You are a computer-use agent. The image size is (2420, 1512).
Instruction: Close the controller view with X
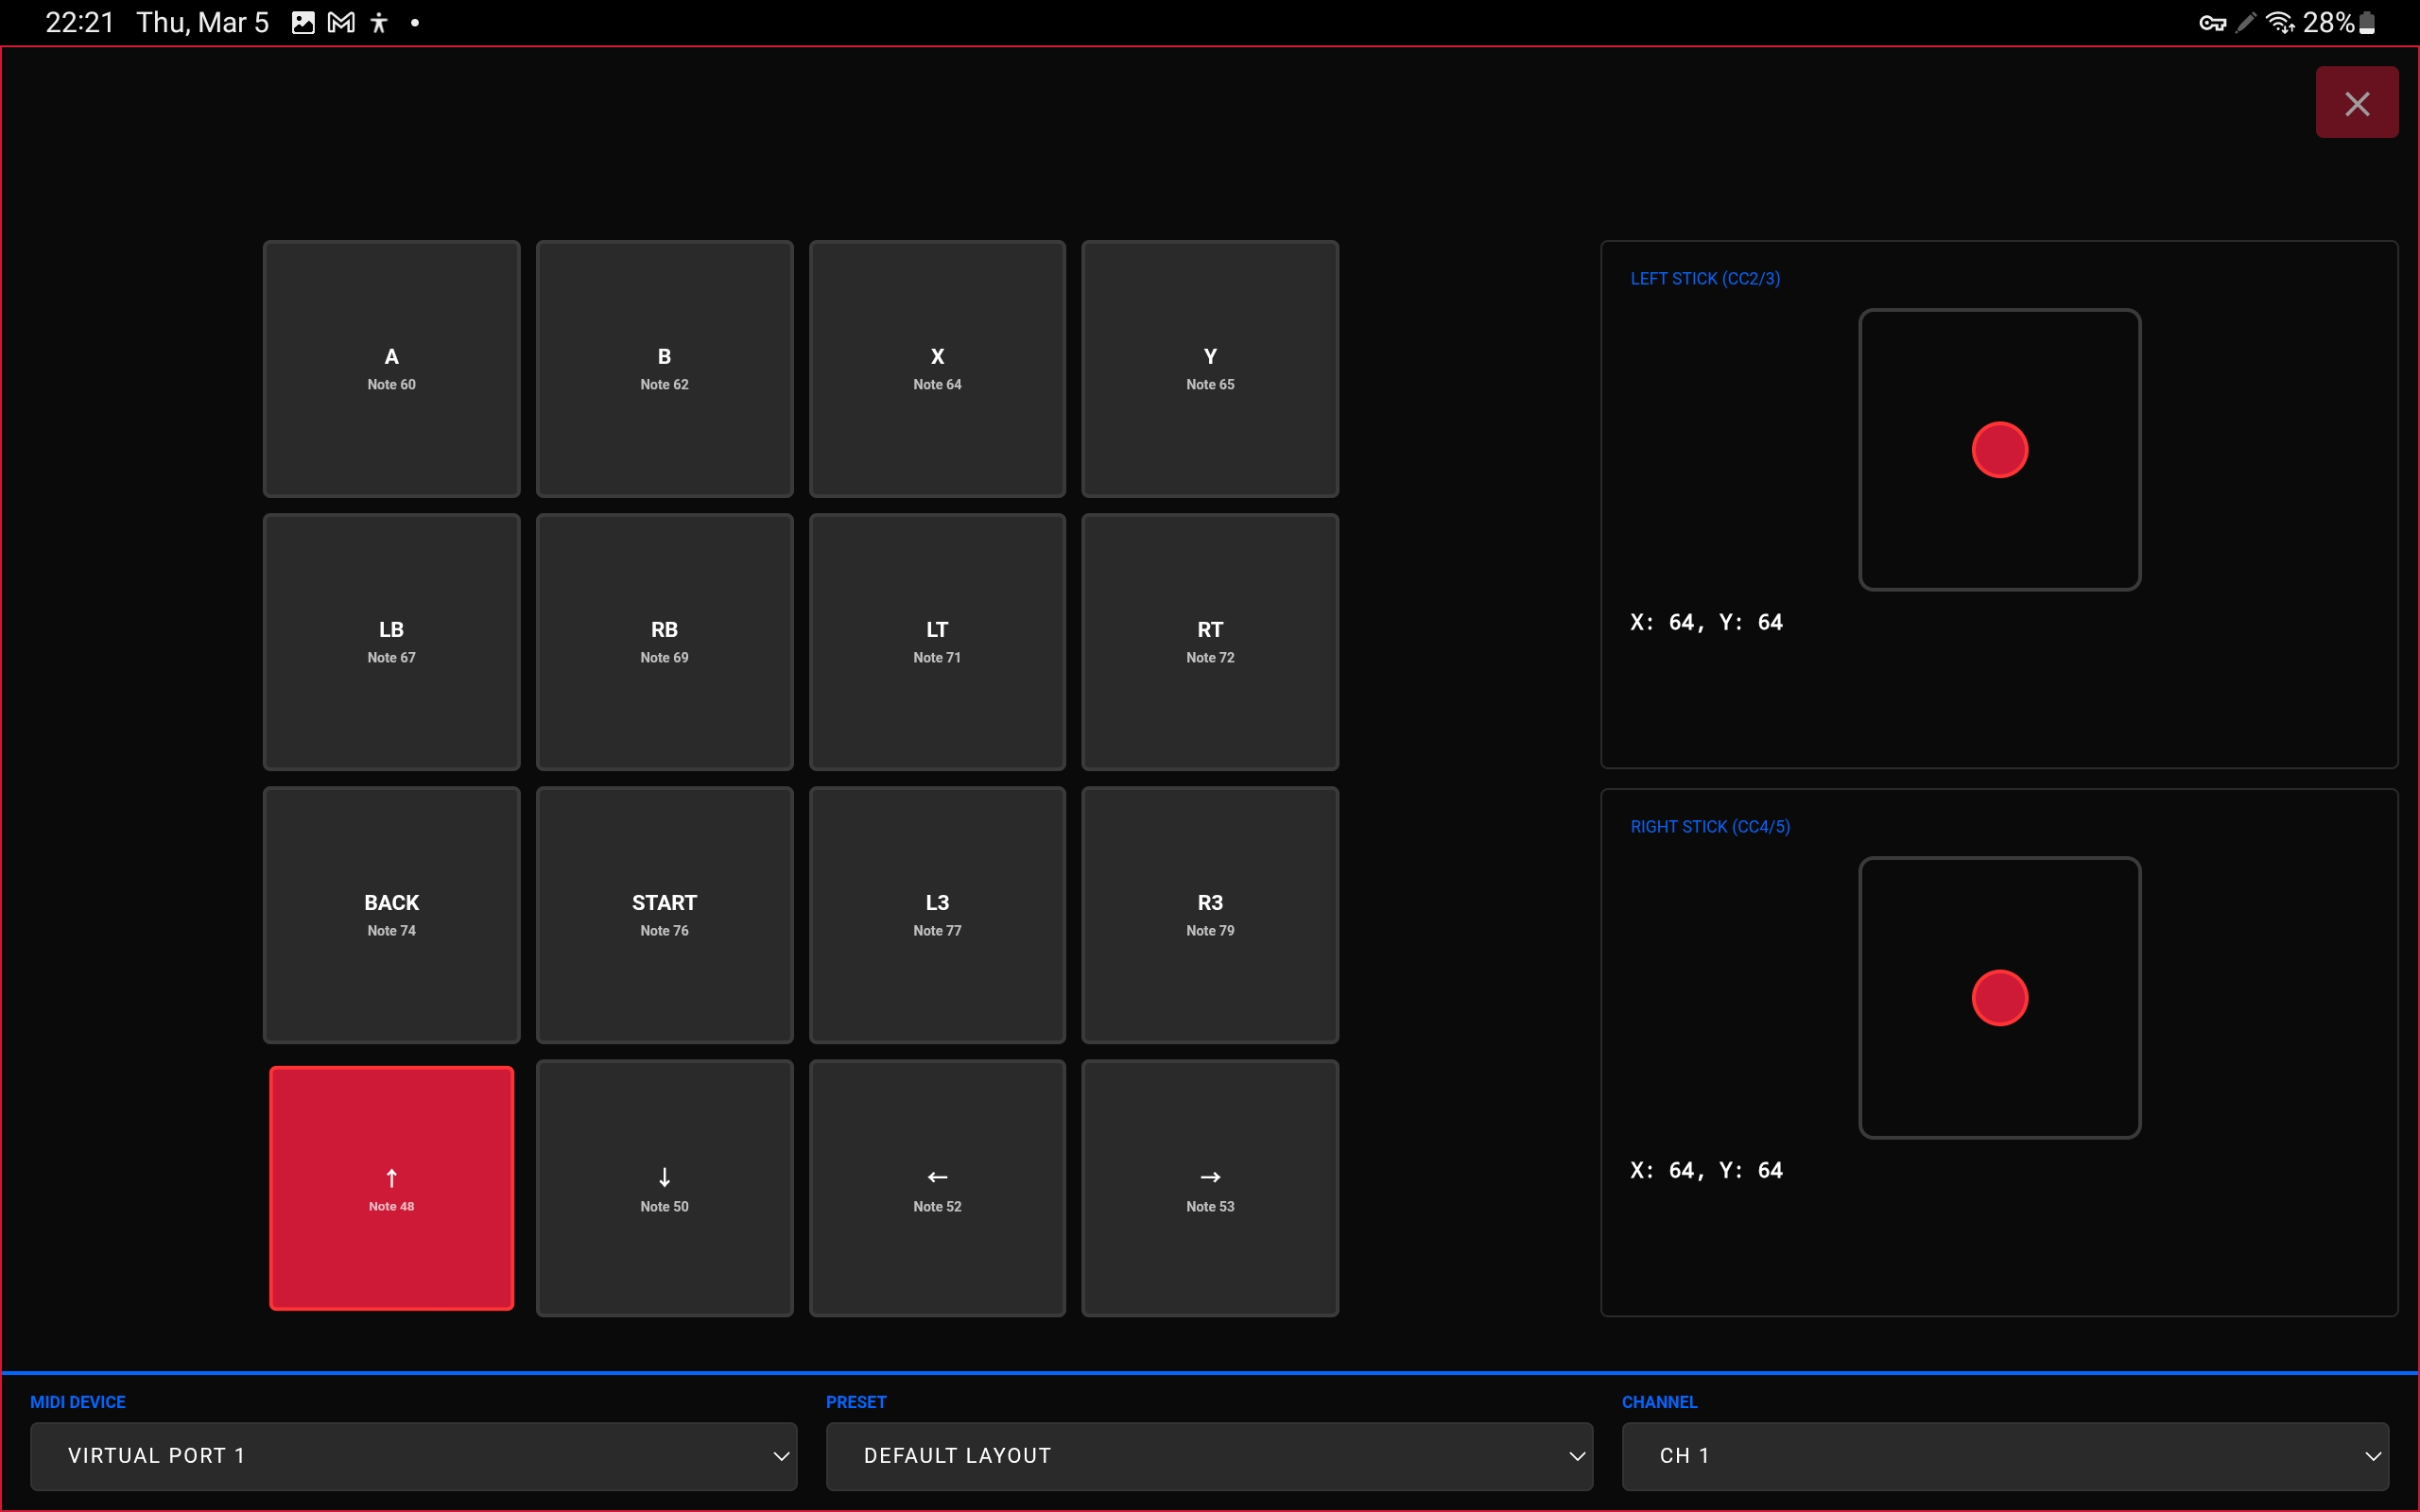pos(2356,103)
